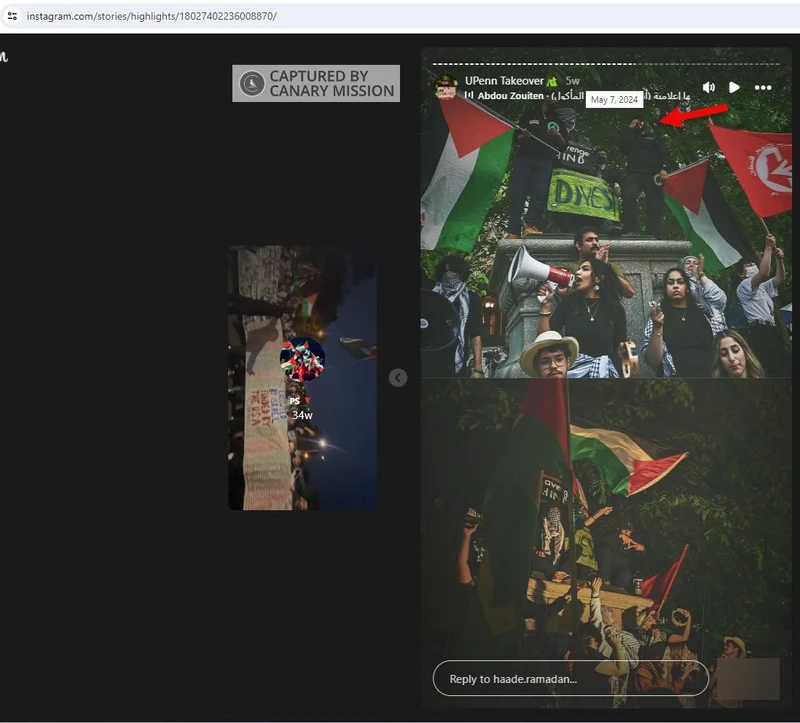Click the PS avatar in the previous story

[x=302, y=359]
